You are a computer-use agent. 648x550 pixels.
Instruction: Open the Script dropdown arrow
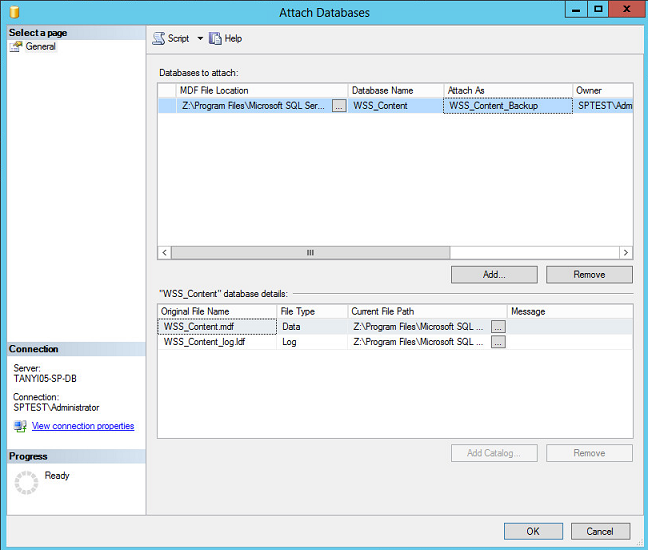click(x=200, y=38)
